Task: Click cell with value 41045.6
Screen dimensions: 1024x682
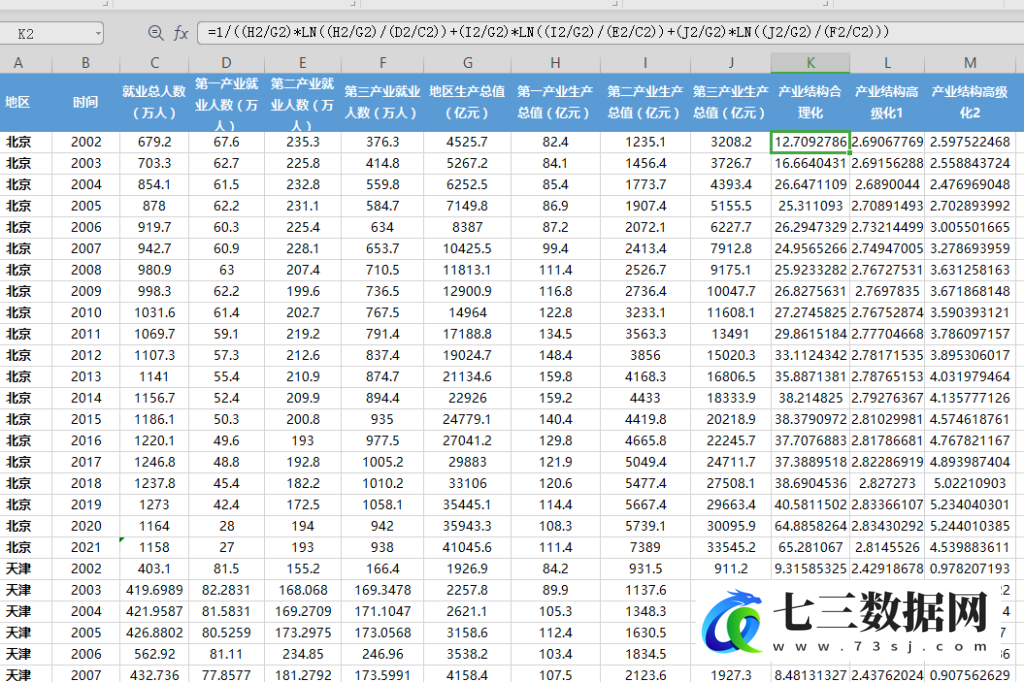Action: click(x=467, y=547)
